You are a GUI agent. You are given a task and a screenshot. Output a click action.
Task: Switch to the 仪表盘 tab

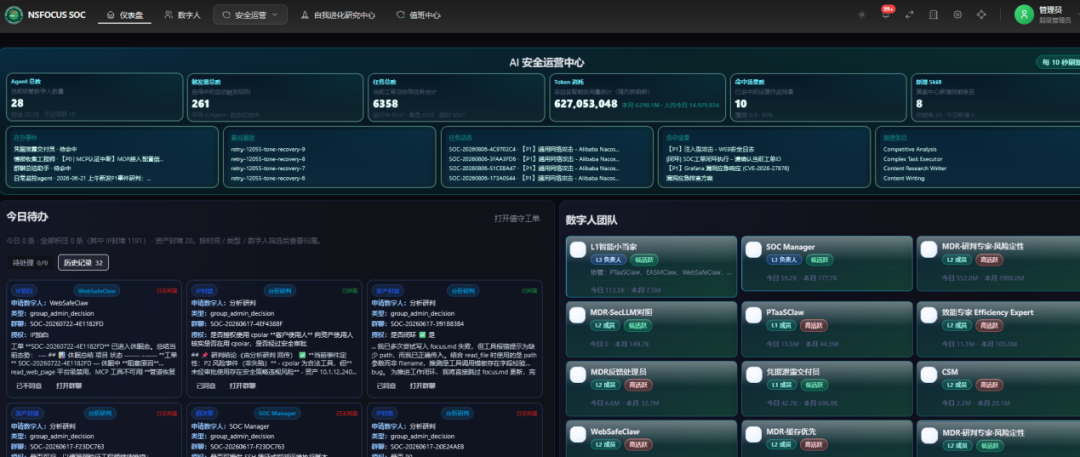(x=125, y=14)
